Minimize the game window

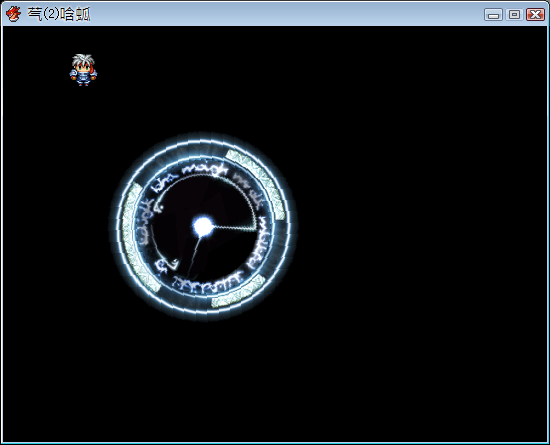(x=493, y=15)
